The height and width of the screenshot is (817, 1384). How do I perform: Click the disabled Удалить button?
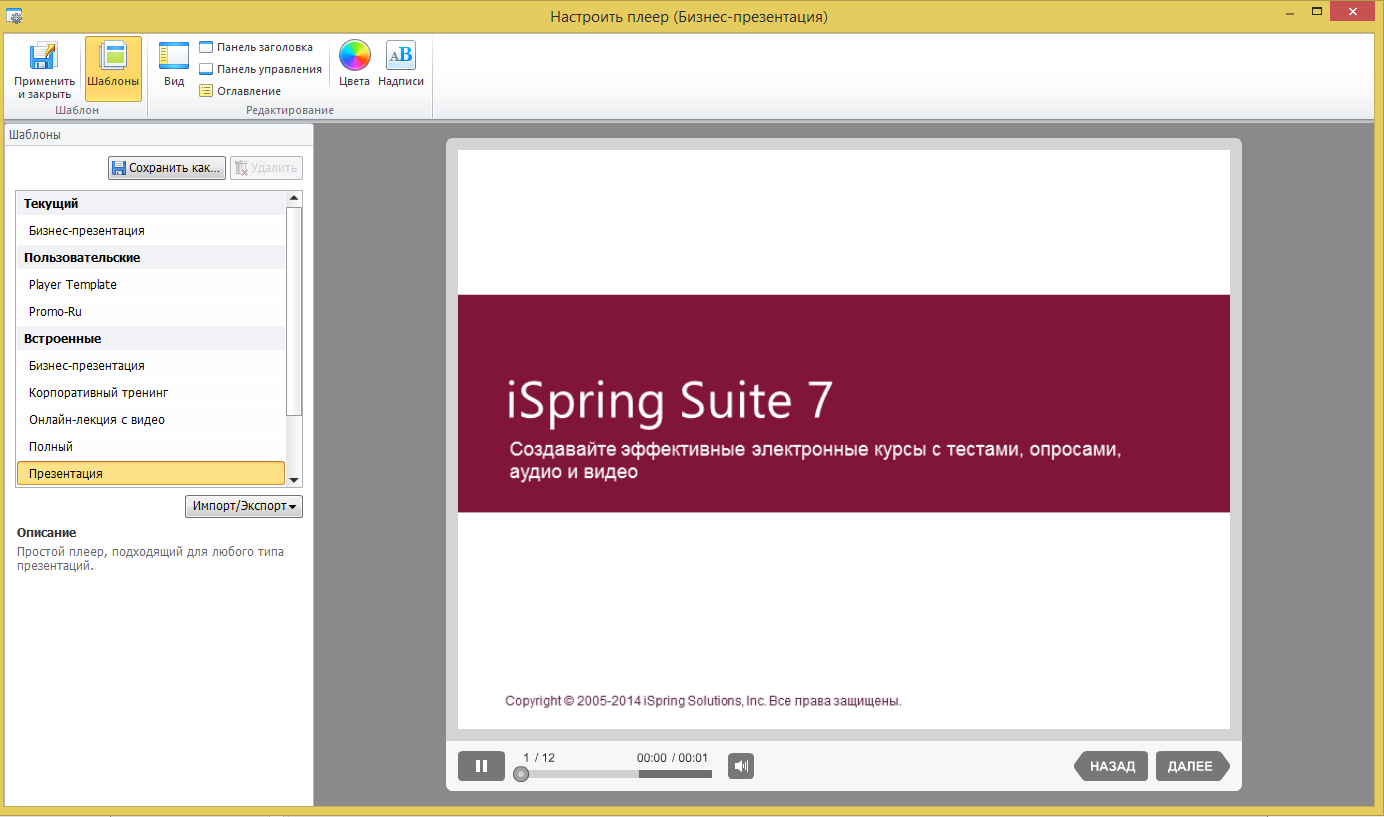point(266,168)
